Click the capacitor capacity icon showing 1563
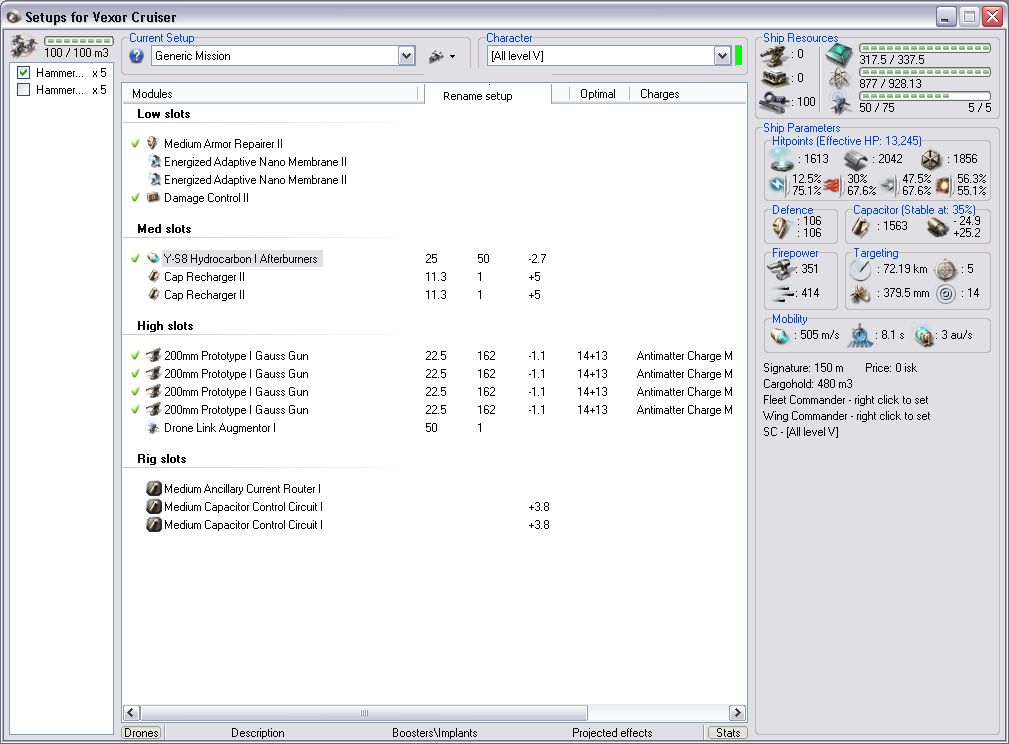Screen dimensions: 1009x744 click(x=860, y=227)
